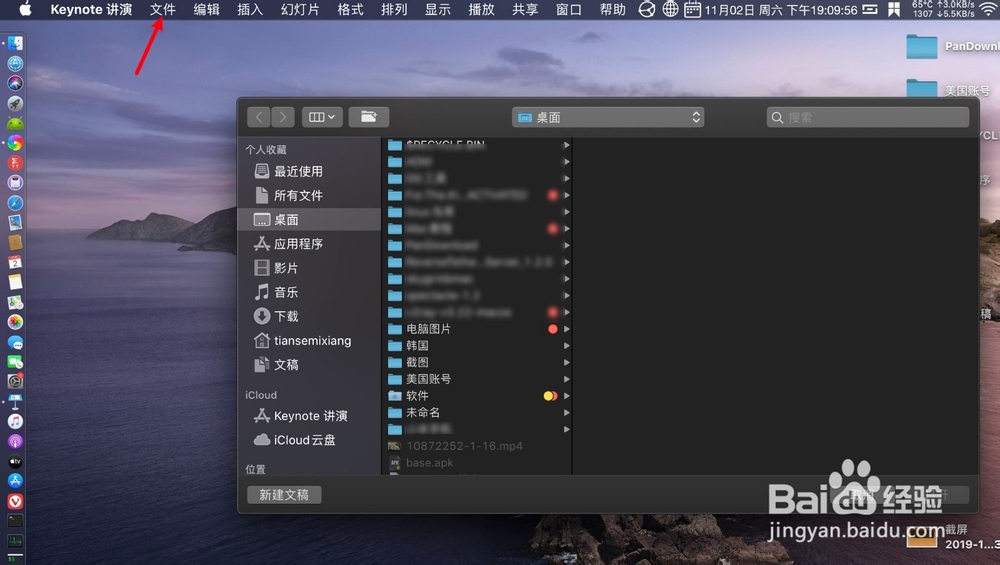The height and width of the screenshot is (565, 1000).
Task: Open the 排列 menu
Action: coord(394,10)
